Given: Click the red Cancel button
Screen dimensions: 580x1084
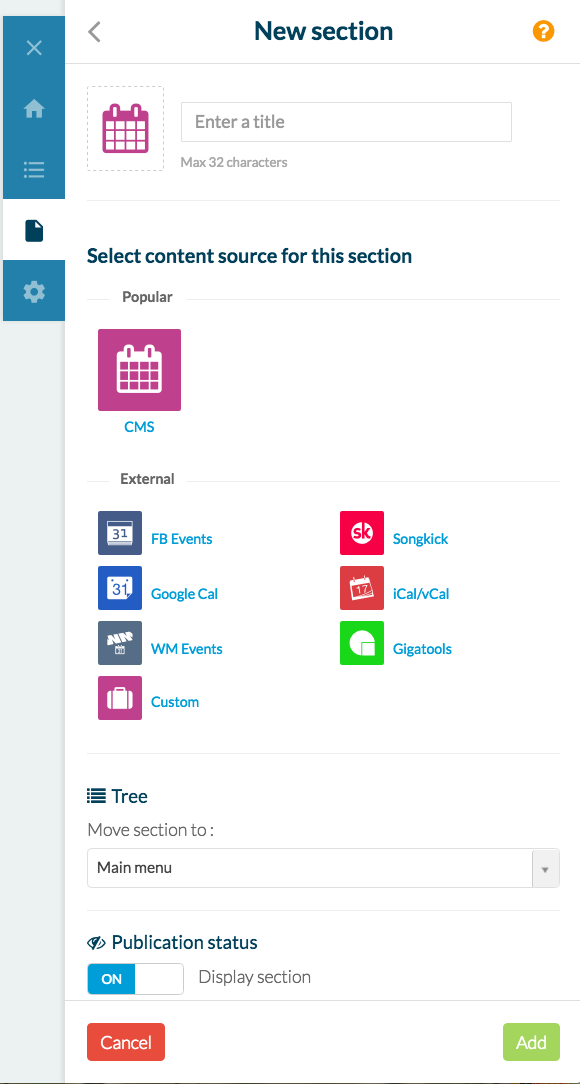Looking at the screenshot, I should click(x=126, y=1042).
